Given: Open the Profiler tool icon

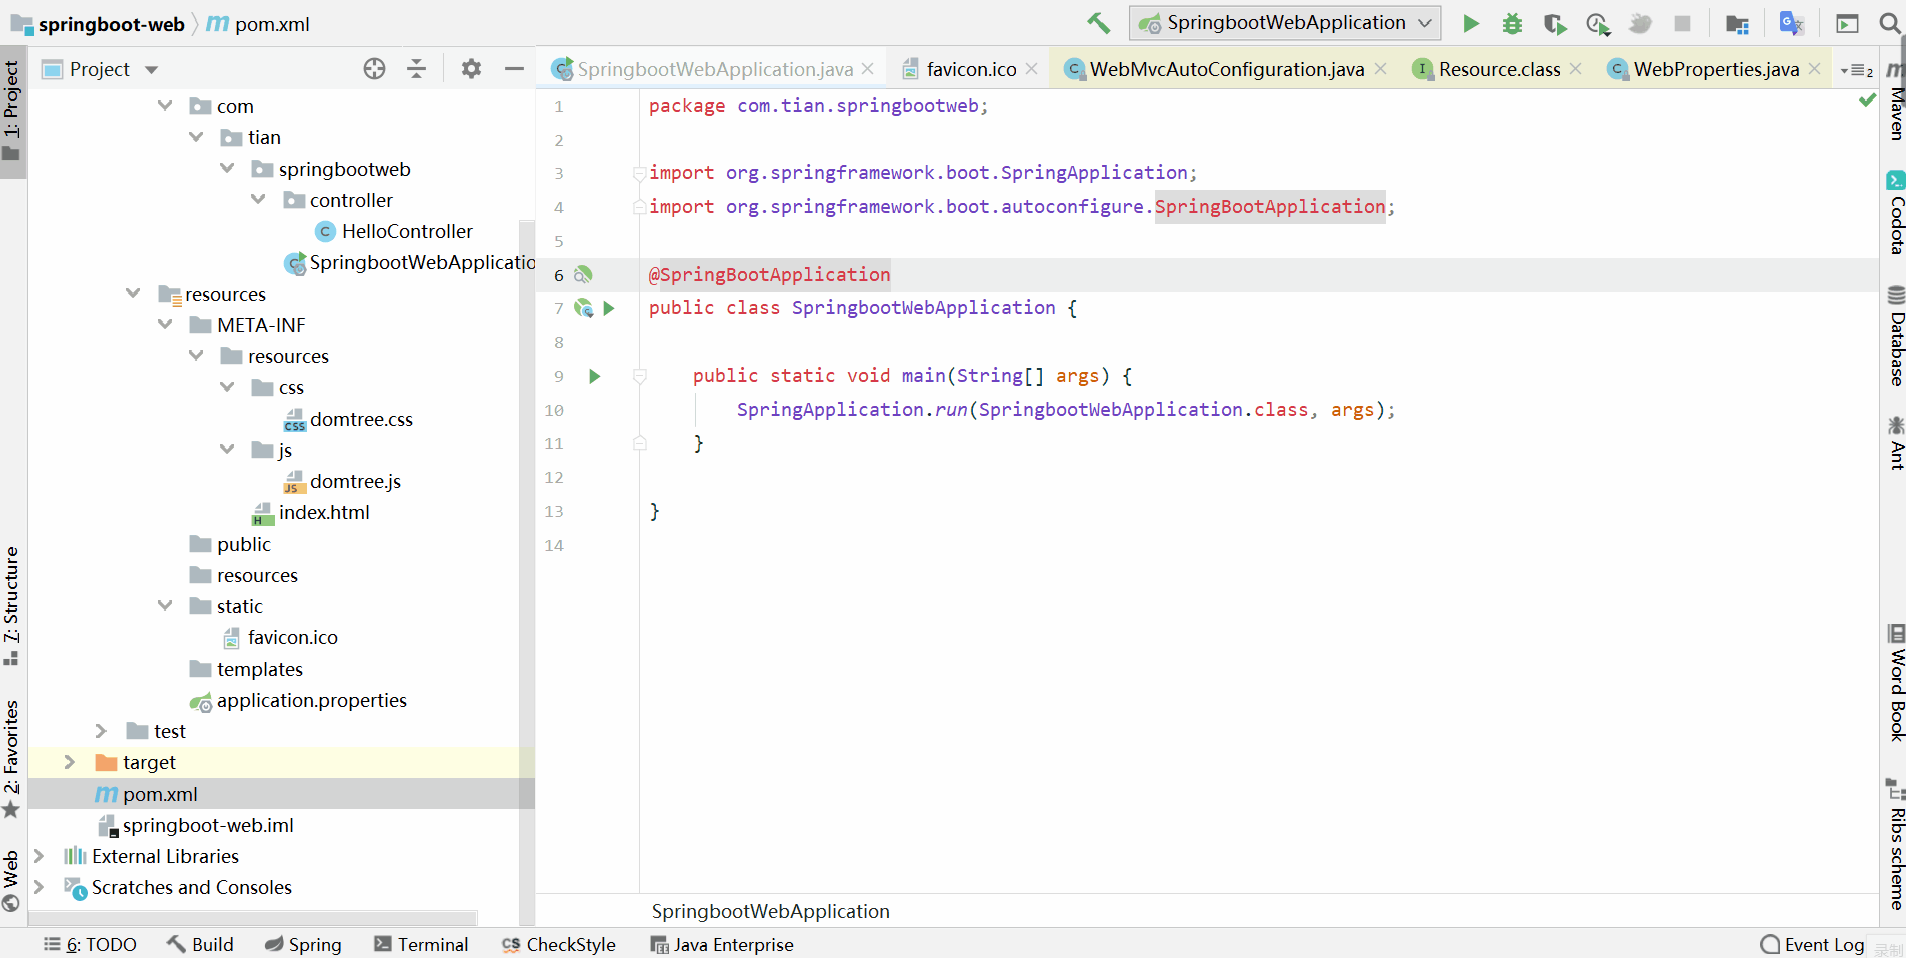Looking at the screenshot, I should (1598, 23).
